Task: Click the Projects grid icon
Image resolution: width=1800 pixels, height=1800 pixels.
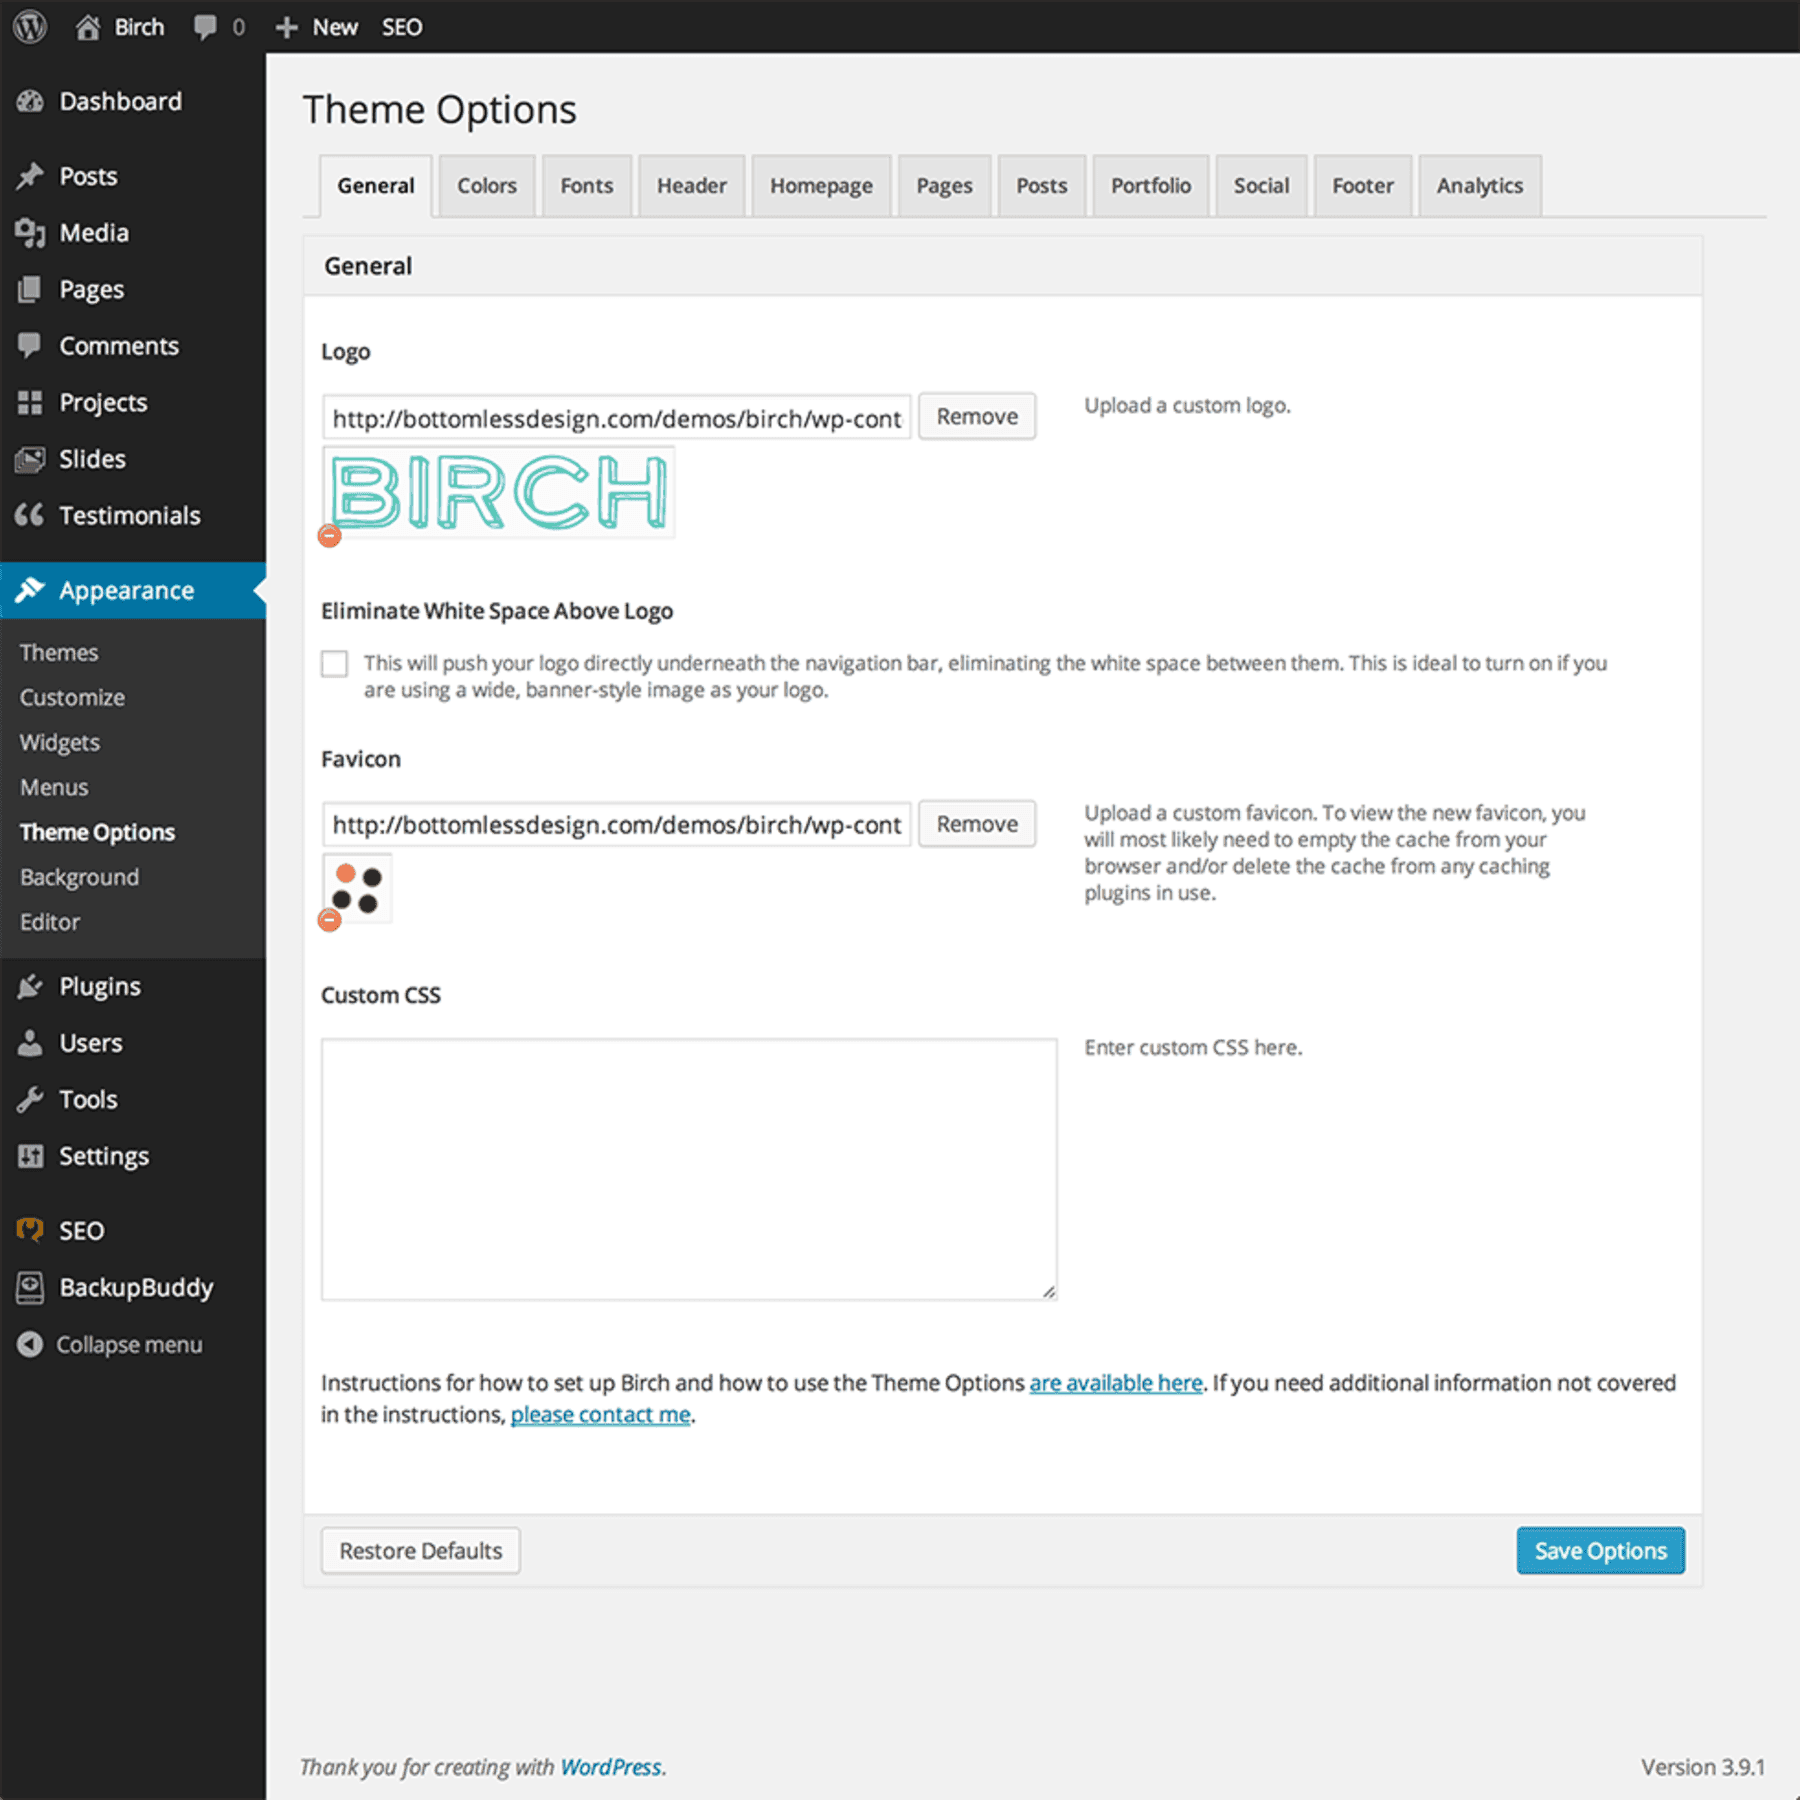Action: click(x=30, y=402)
